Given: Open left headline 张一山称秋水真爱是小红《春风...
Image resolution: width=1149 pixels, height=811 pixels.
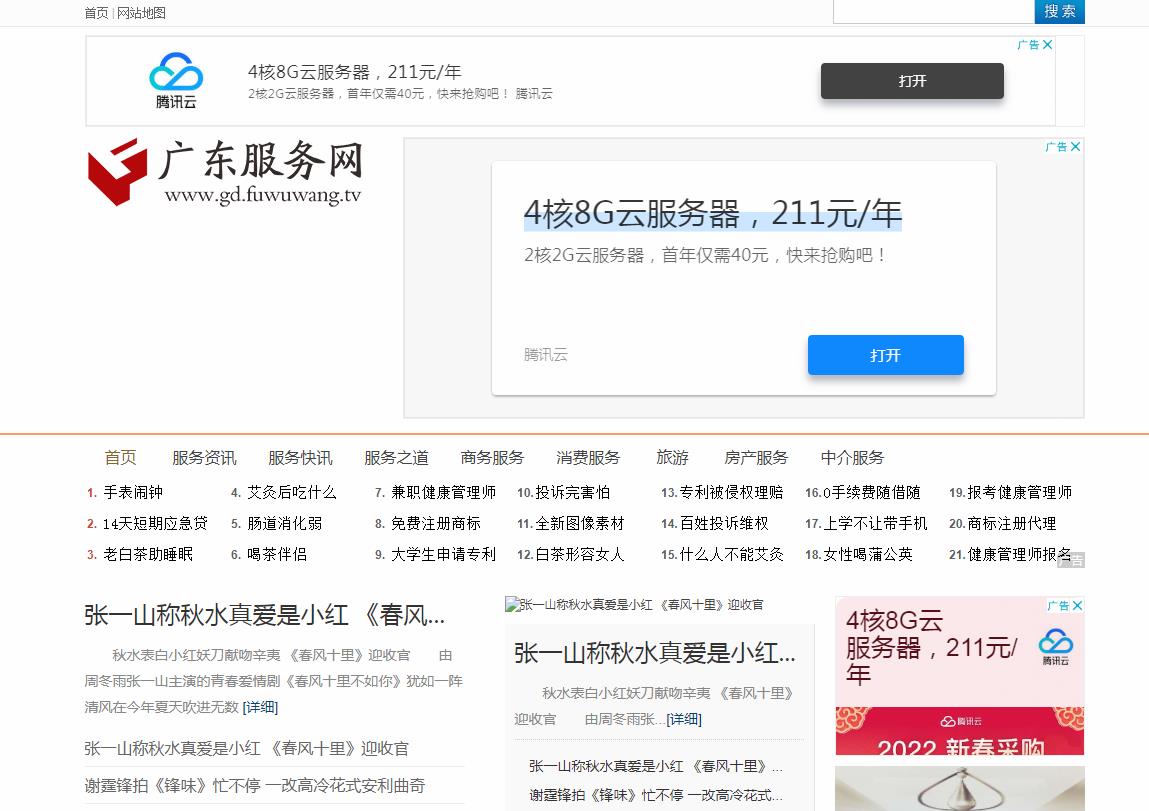Looking at the screenshot, I should (x=265, y=615).
